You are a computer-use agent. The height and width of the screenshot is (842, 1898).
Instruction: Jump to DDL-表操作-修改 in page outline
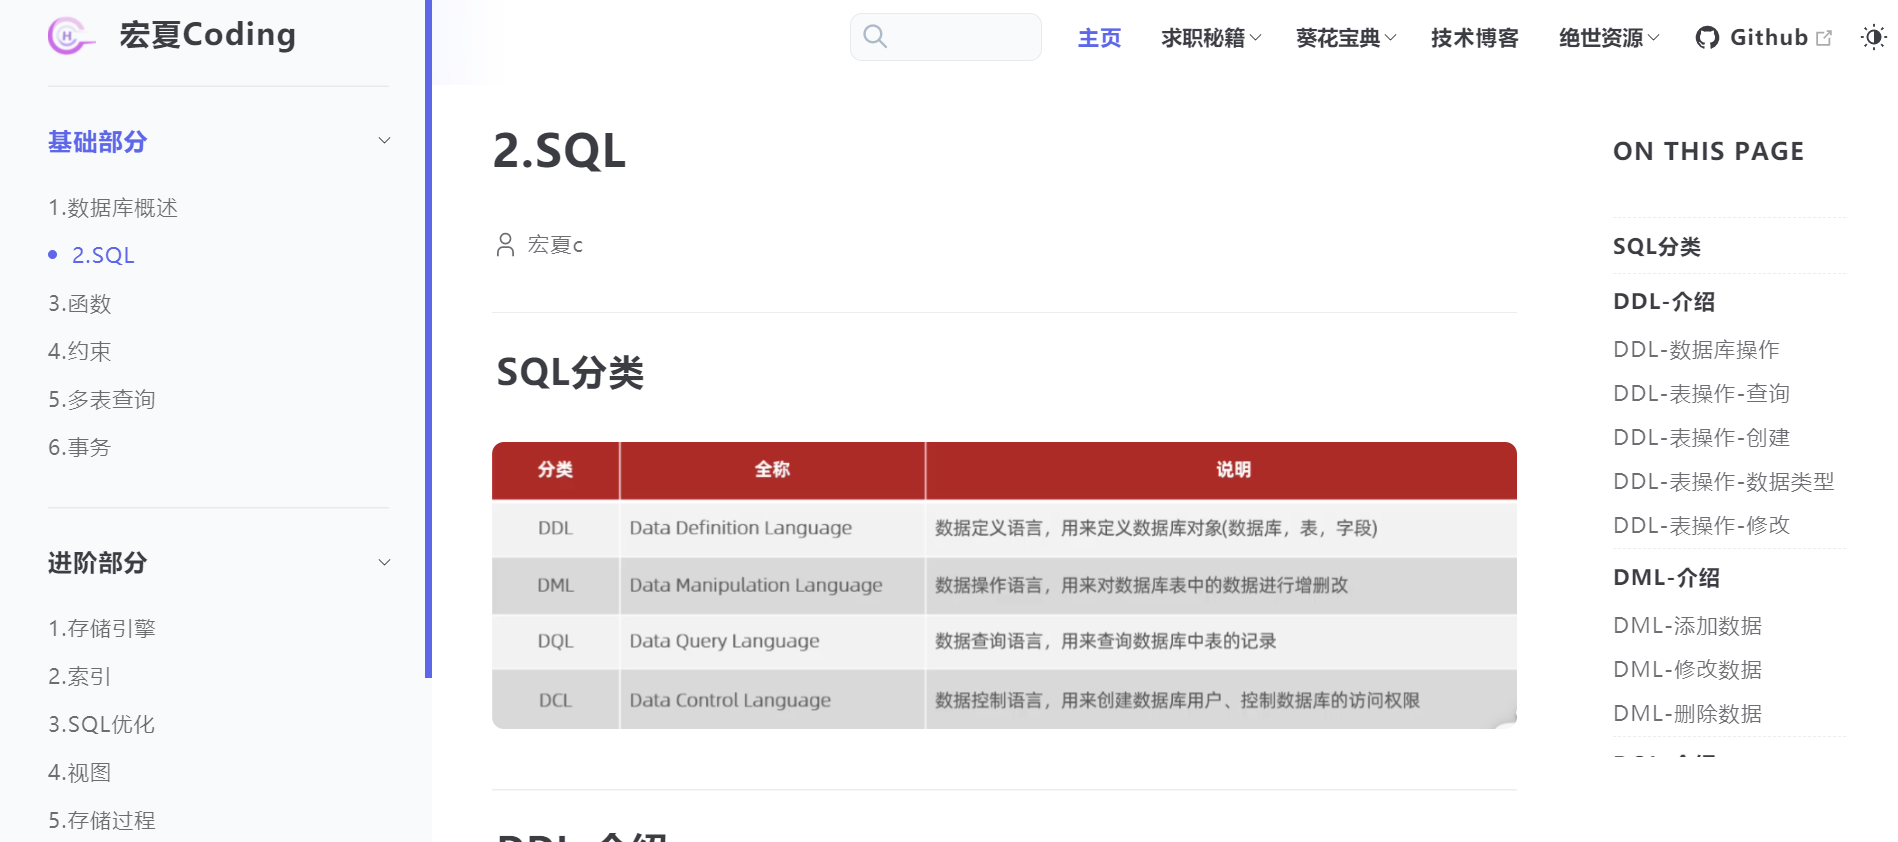click(x=1701, y=526)
